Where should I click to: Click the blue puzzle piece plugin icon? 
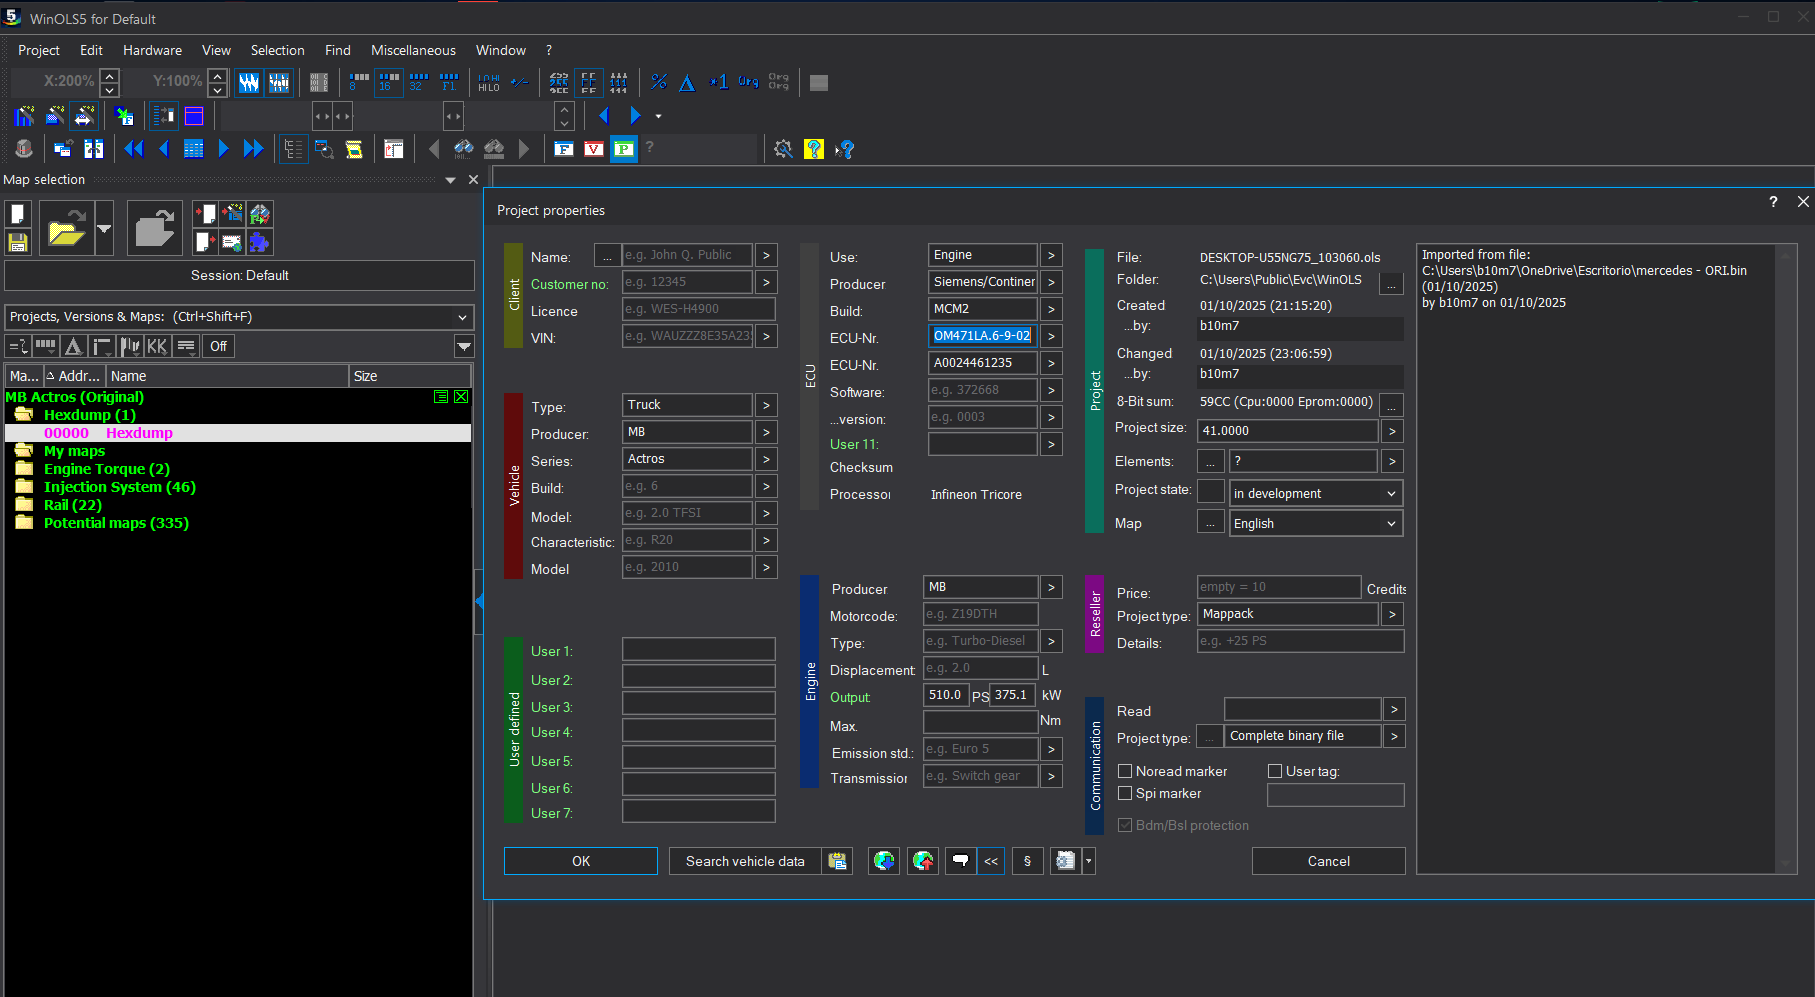[260, 242]
